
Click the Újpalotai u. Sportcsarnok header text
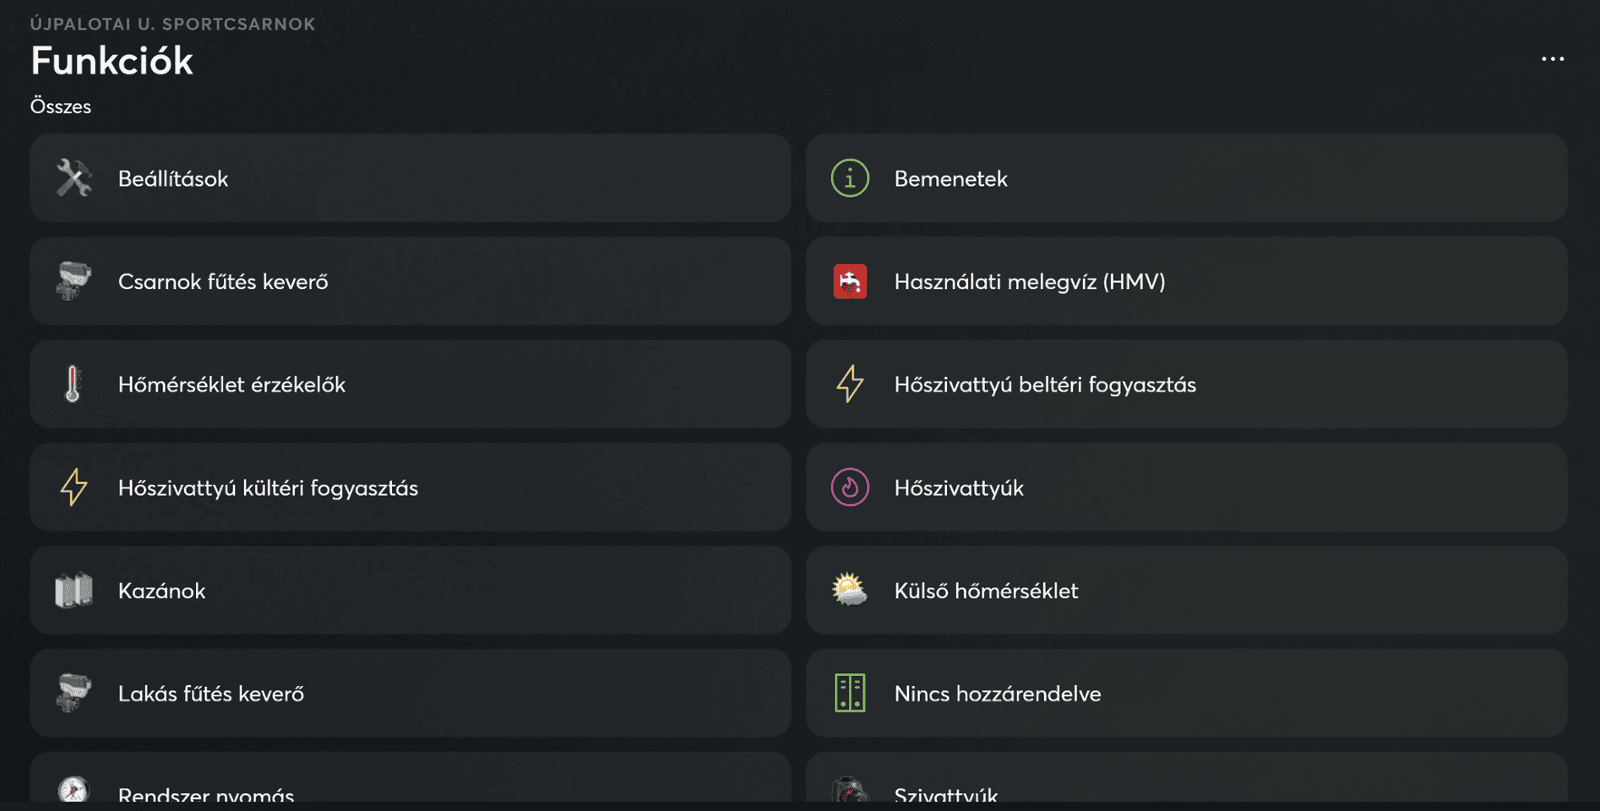click(173, 24)
